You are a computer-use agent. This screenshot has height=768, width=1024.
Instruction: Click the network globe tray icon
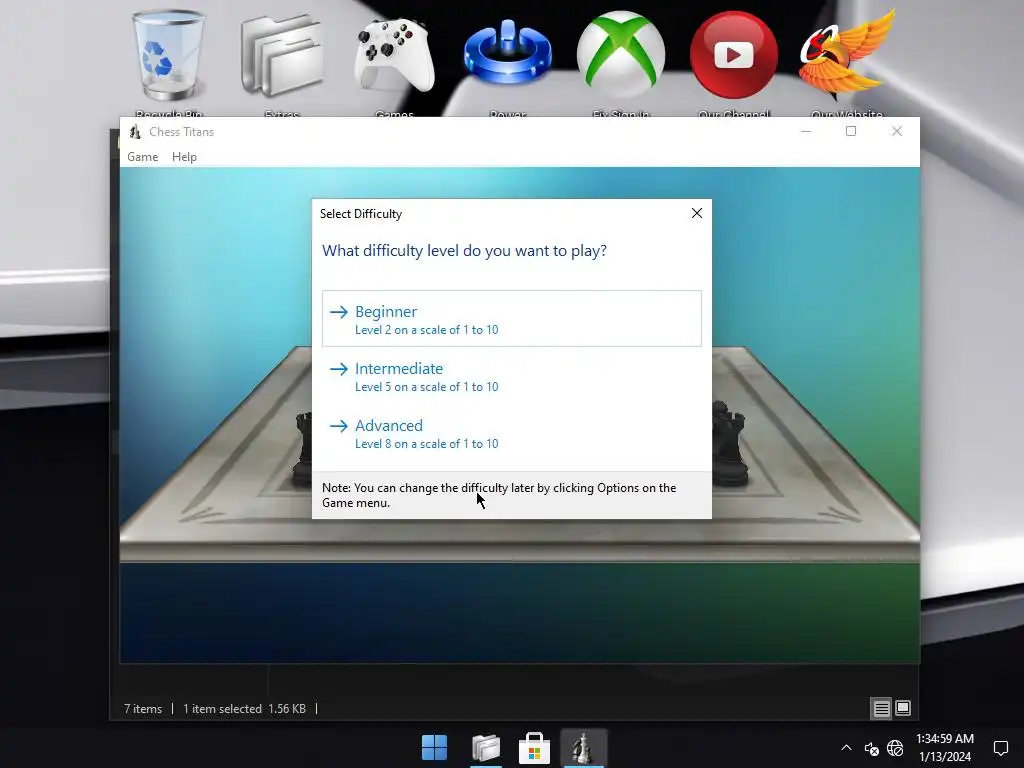pos(895,748)
